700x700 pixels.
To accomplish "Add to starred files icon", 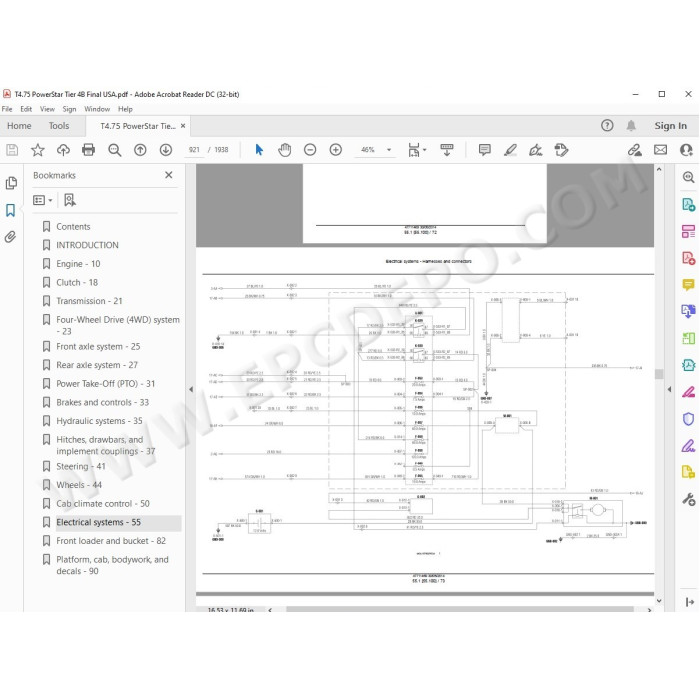I will click(x=38, y=150).
